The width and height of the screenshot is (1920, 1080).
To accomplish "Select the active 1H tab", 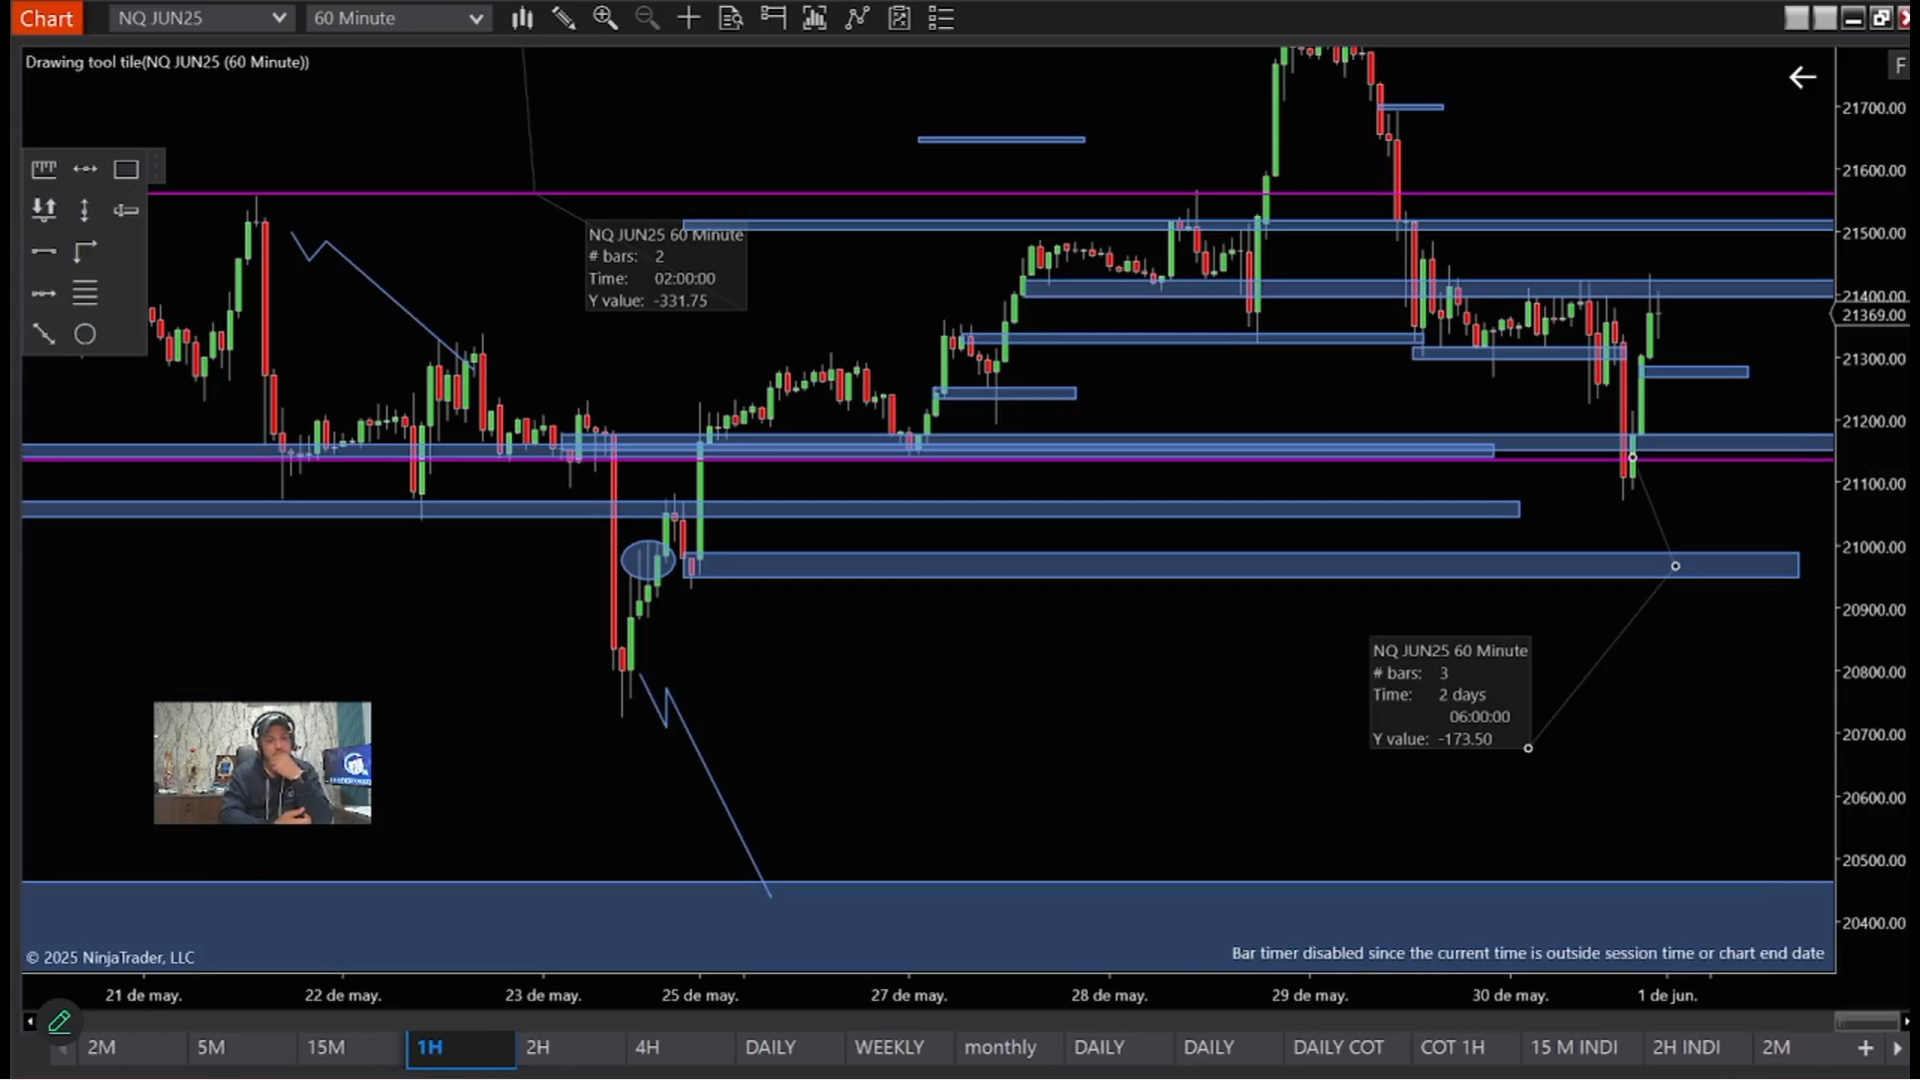I will (x=460, y=1047).
